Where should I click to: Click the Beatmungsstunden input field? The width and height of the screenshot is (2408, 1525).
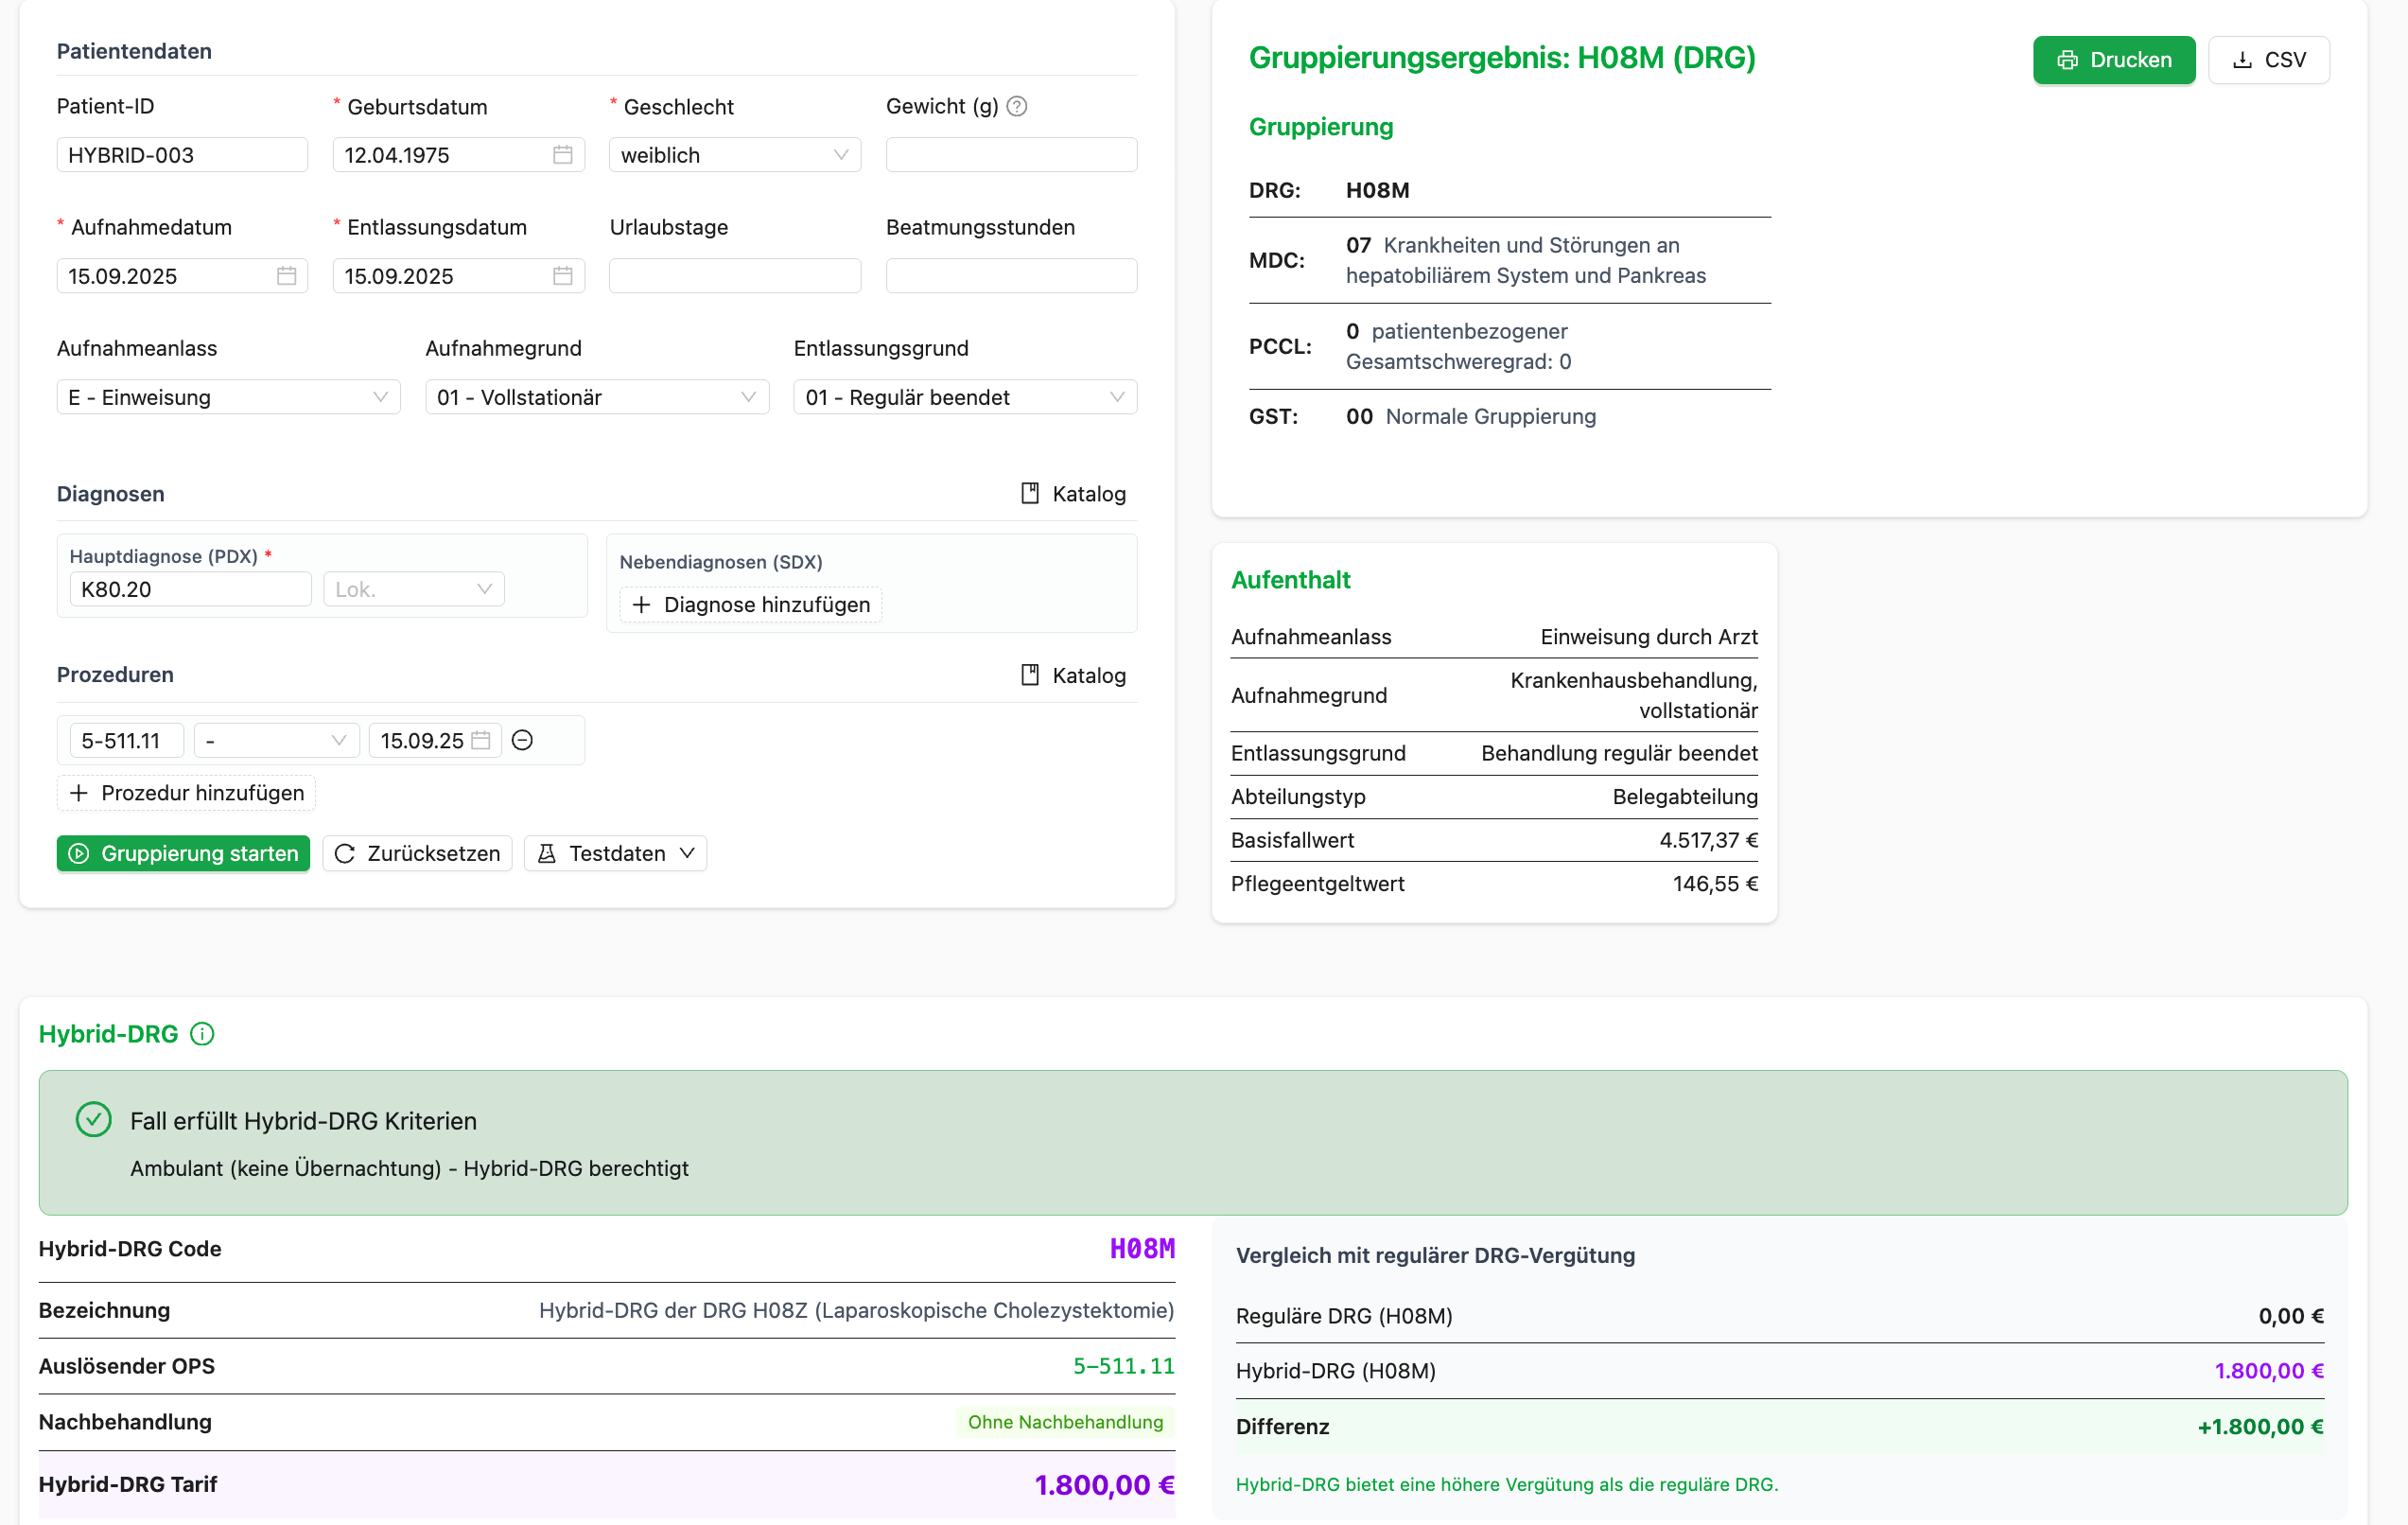pos(1011,276)
